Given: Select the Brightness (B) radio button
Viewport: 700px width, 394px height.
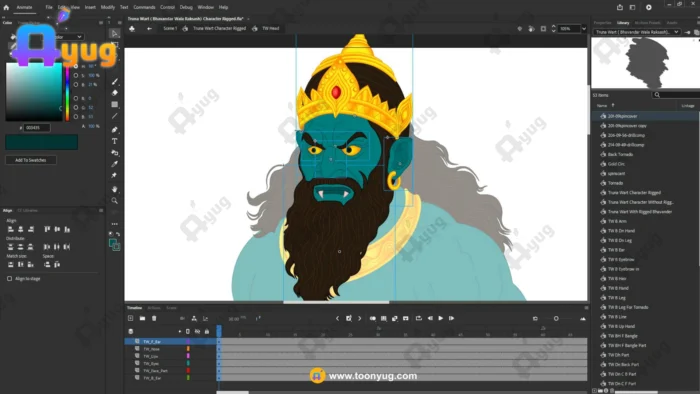Looking at the screenshot, I should 75,84.
